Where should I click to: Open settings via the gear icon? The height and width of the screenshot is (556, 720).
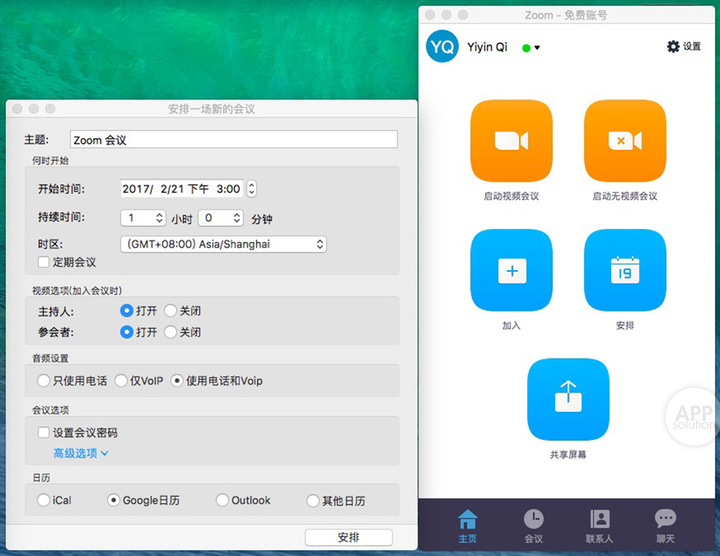(x=673, y=46)
